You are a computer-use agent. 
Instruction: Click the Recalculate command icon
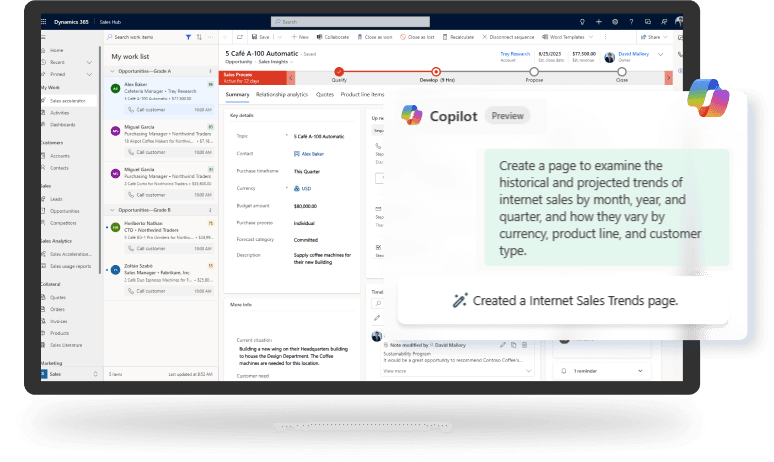[x=447, y=36]
